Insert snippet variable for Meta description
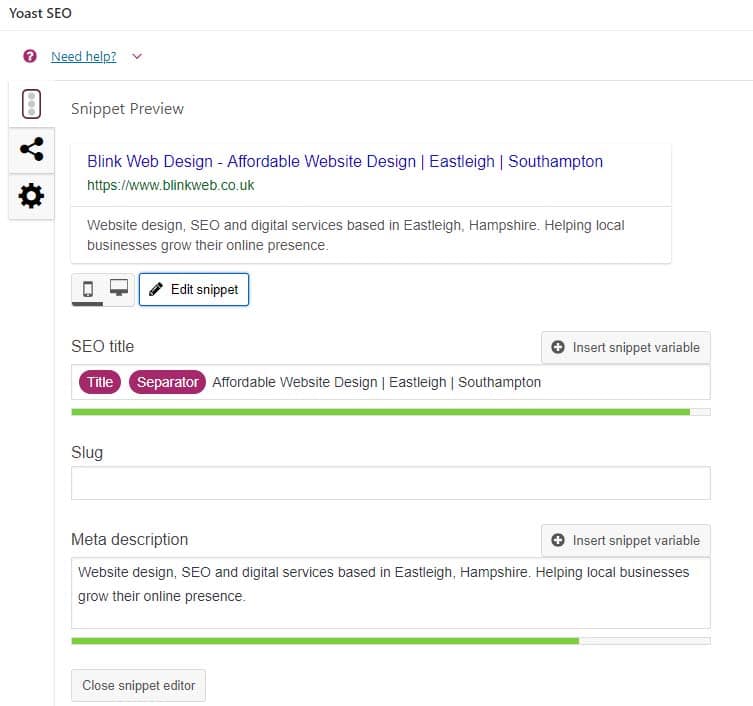 click(626, 540)
